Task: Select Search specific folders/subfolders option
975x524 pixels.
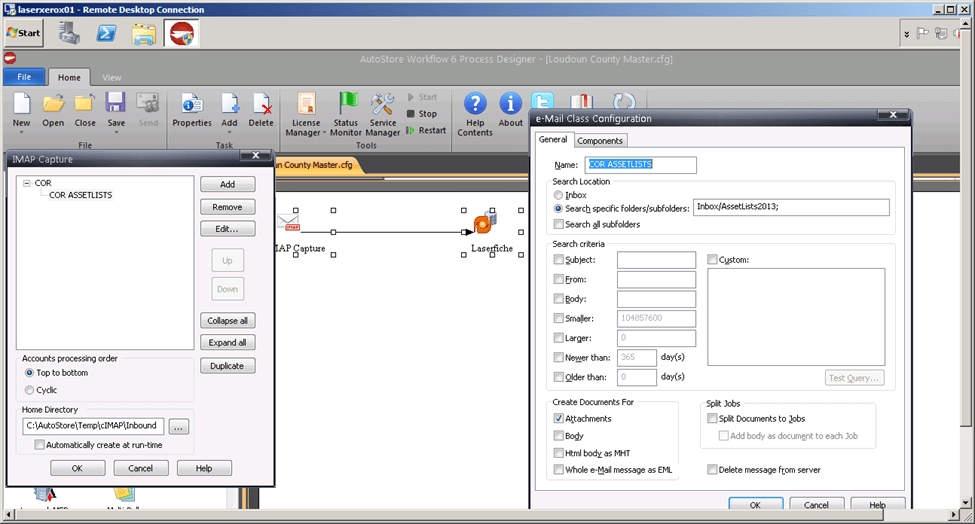Action: 558,209
